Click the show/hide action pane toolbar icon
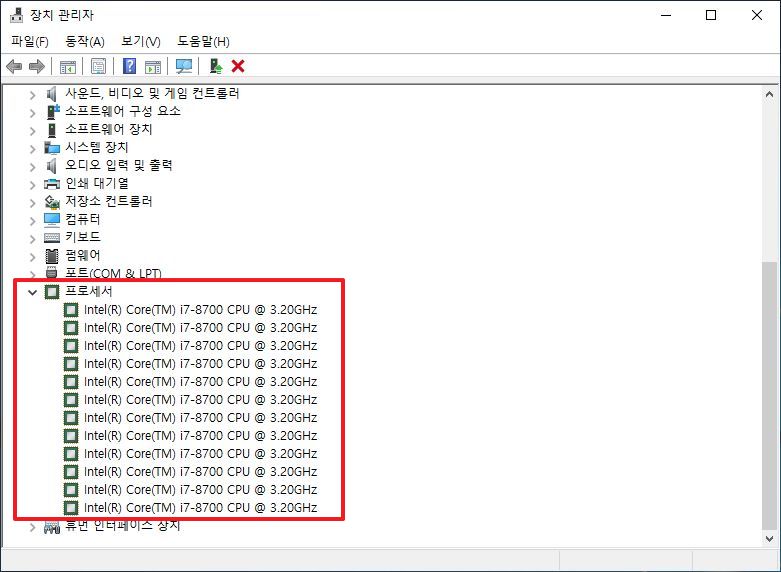This screenshot has width=781, height=572. [153, 66]
